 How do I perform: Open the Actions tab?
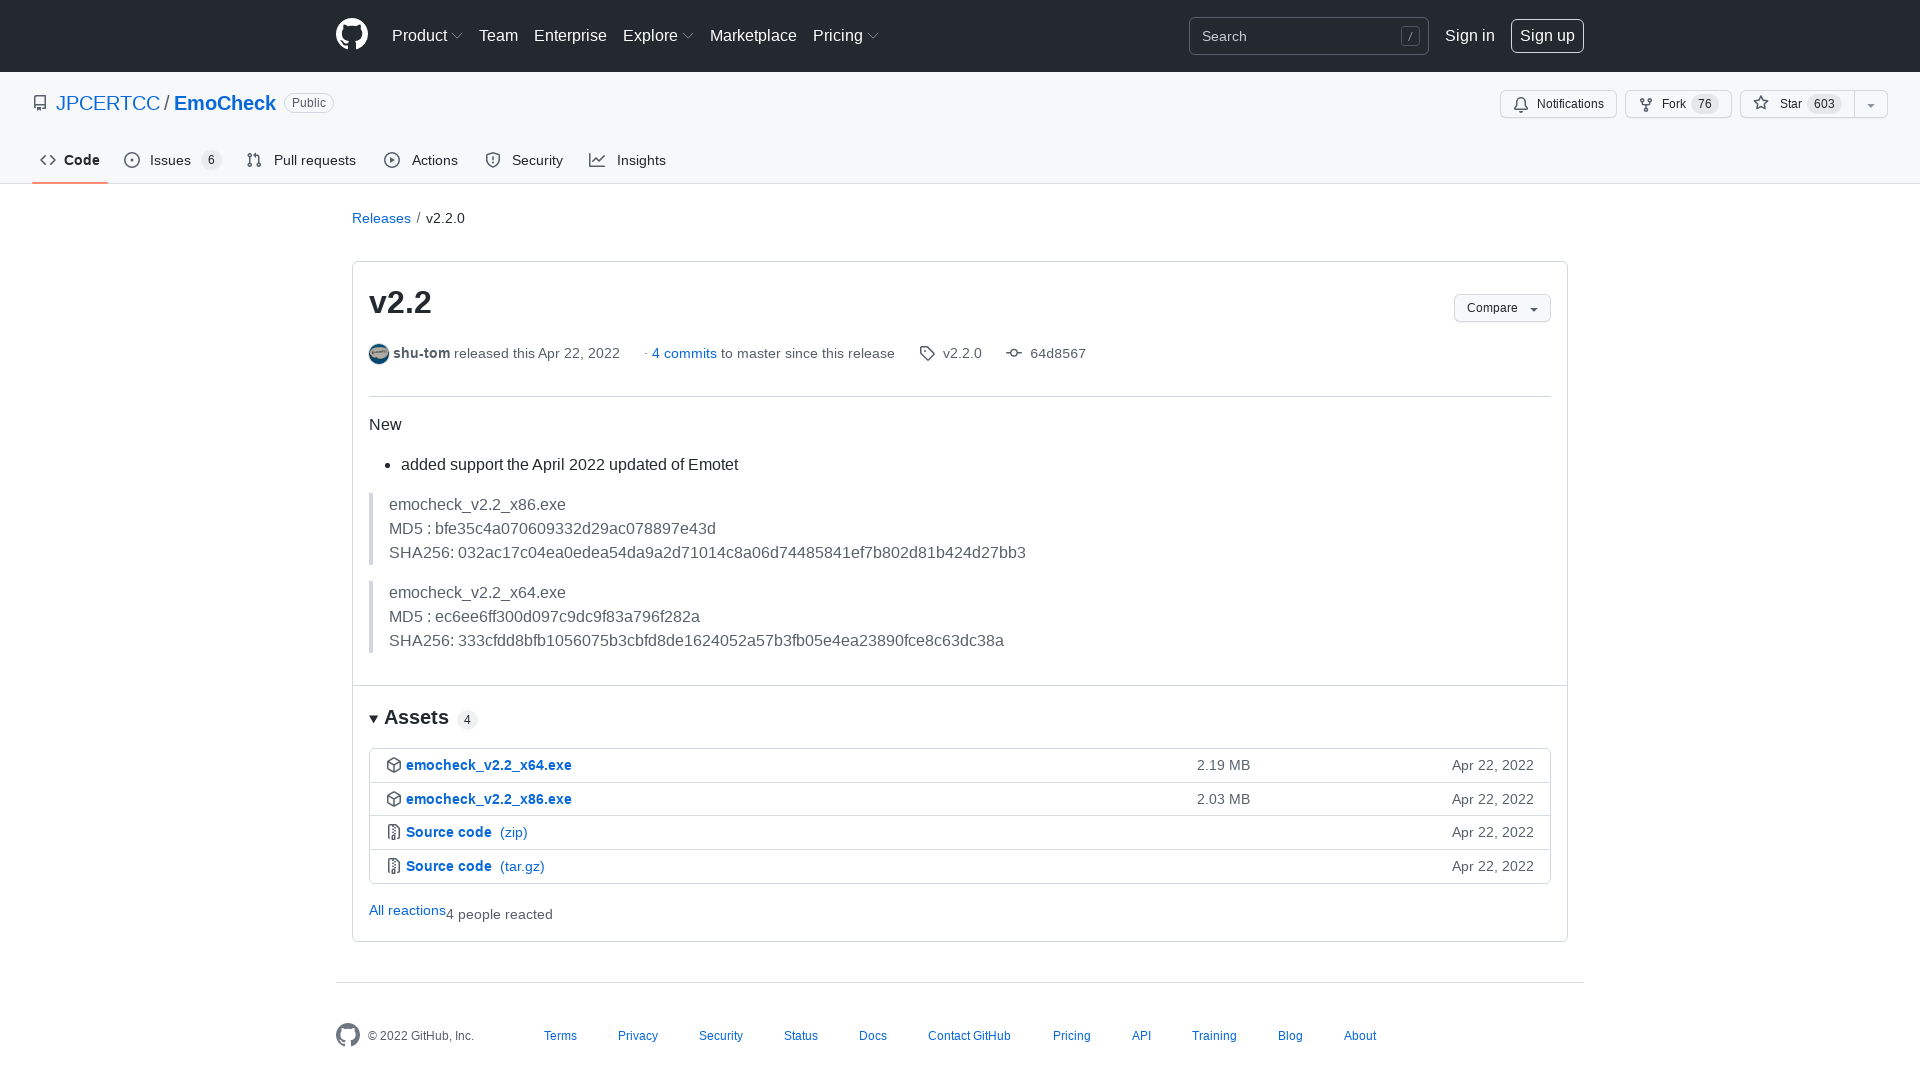click(x=421, y=160)
